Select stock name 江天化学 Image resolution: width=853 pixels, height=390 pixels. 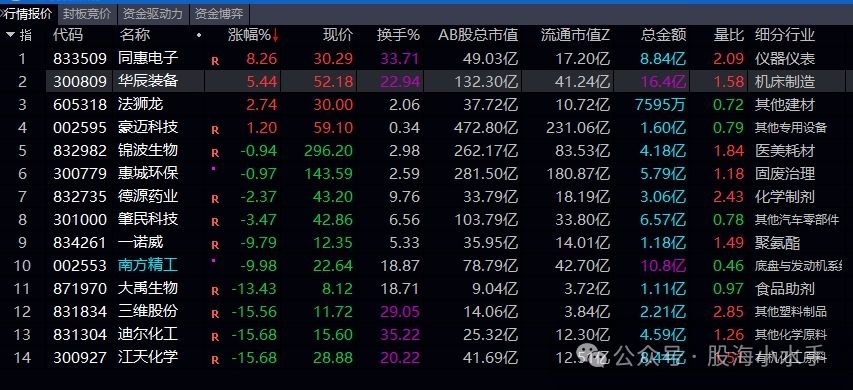[x=148, y=357]
